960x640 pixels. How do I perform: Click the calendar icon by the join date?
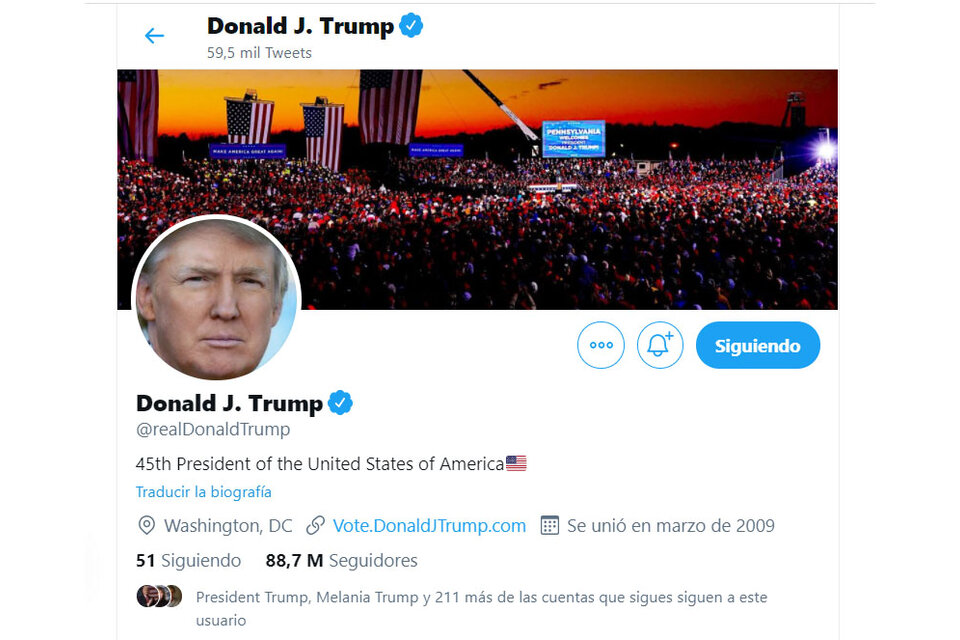click(x=550, y=525)
